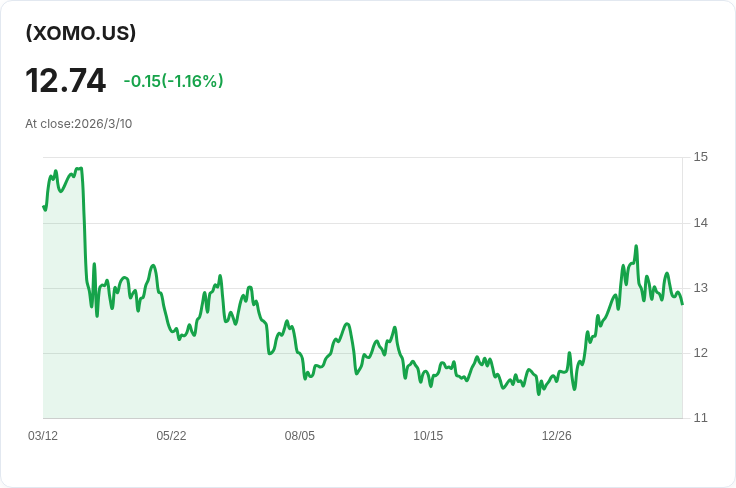
Task: Click the line's starting point at 03/12
Action: click(44, 206)
